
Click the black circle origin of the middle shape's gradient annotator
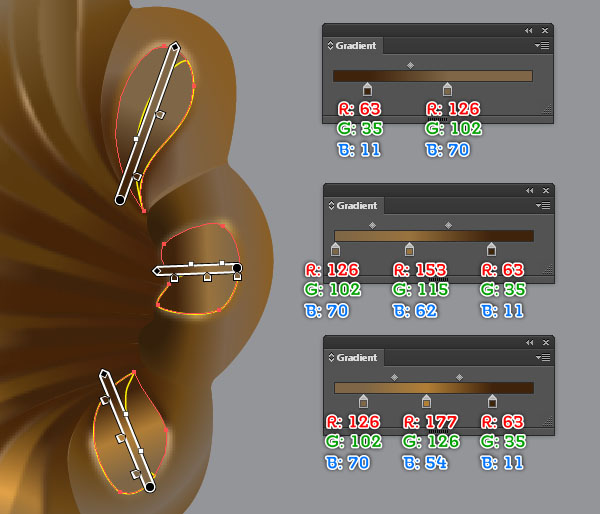point(237,268)
